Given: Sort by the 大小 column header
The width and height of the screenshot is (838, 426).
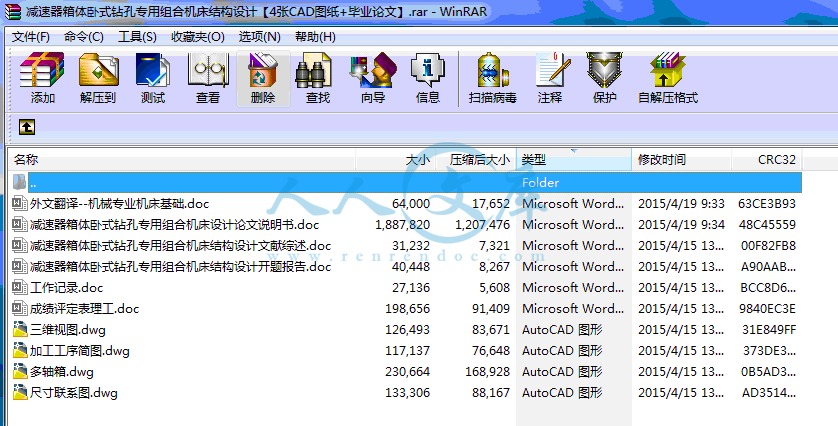Looking at the screenshot, I should [x=395, y=159].
